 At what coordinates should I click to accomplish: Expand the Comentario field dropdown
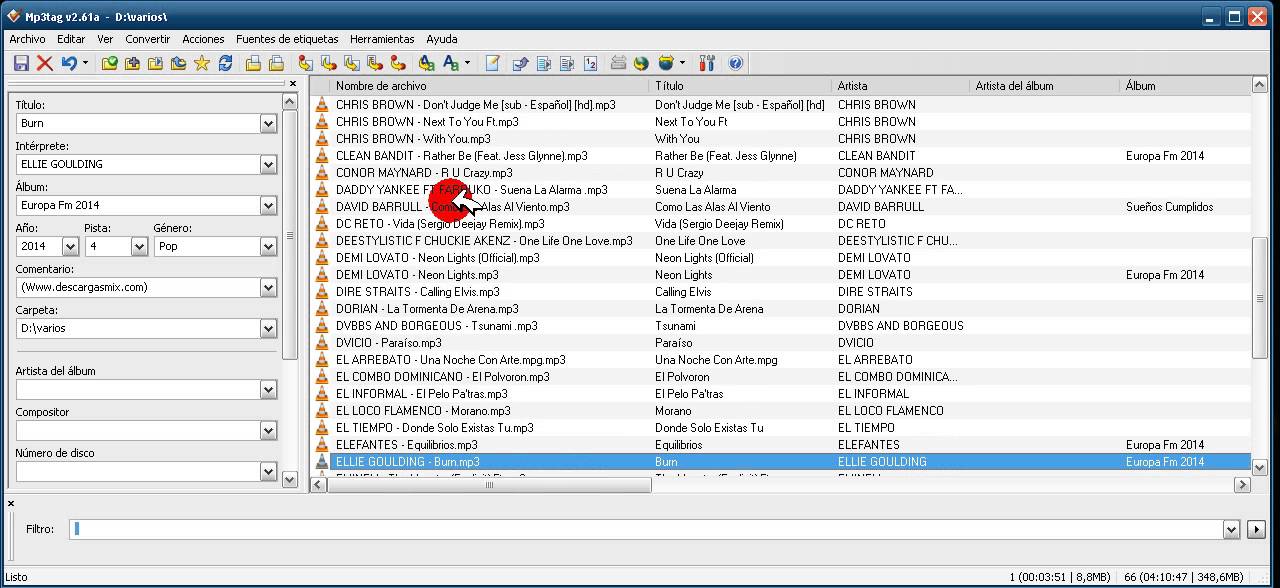tap(268, 287)
